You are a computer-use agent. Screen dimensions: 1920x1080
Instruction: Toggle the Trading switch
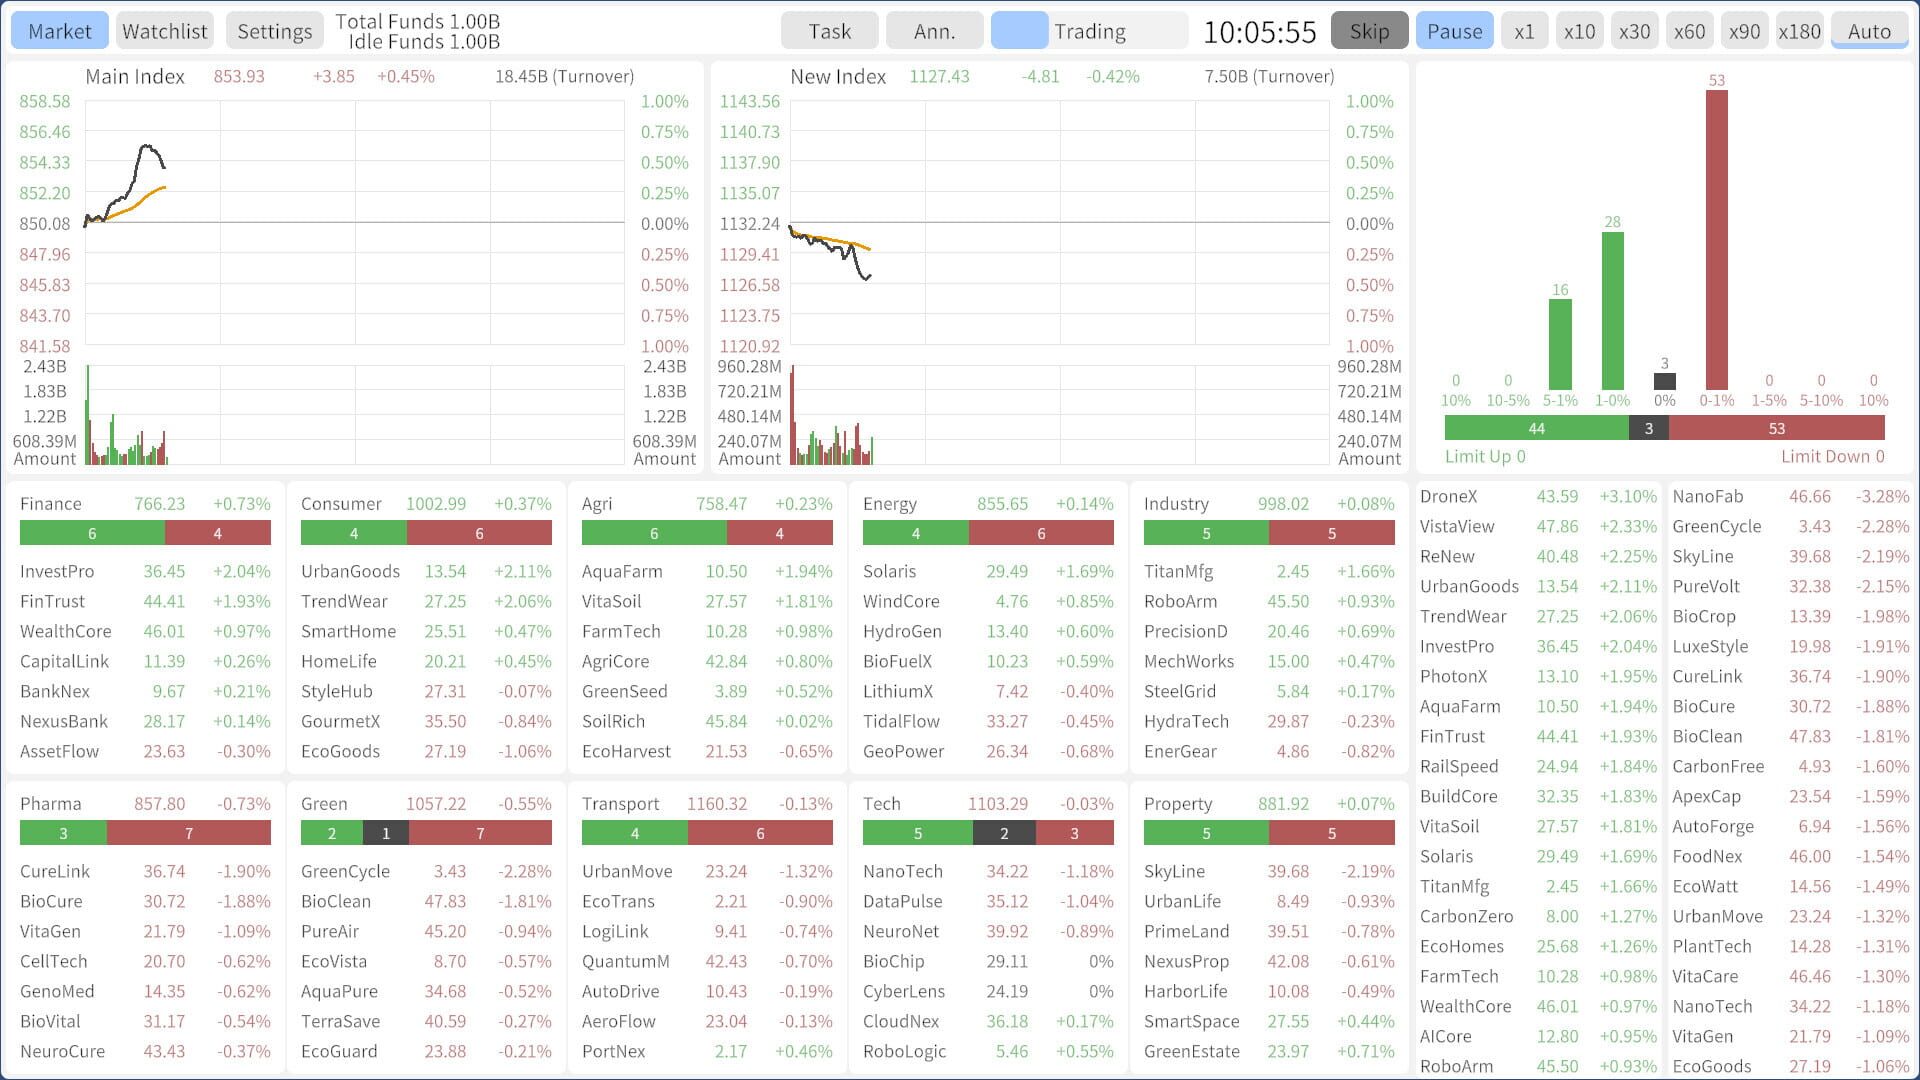(x=1020, y=31)
